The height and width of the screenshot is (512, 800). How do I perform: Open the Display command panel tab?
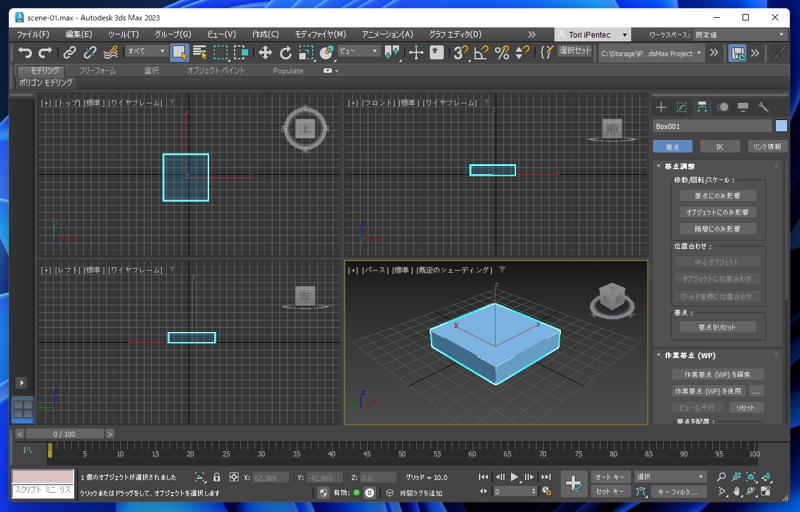(x=743, y=107)
